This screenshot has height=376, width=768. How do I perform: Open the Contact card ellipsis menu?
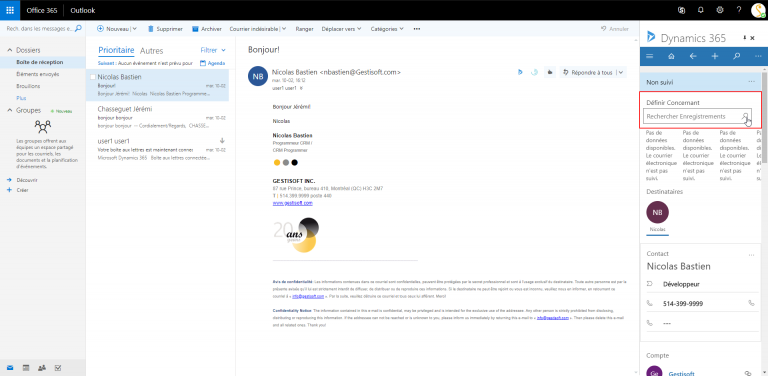pos(751,255)
